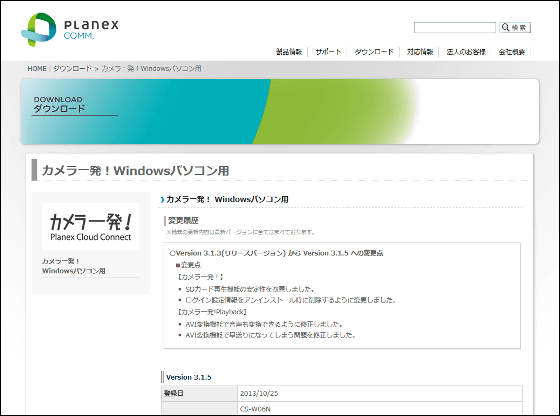Click the Version 3.1.3 to 3.1.5 changelog line
The height and width of the screenshot is (416, 560).
[x=276, y=253]
